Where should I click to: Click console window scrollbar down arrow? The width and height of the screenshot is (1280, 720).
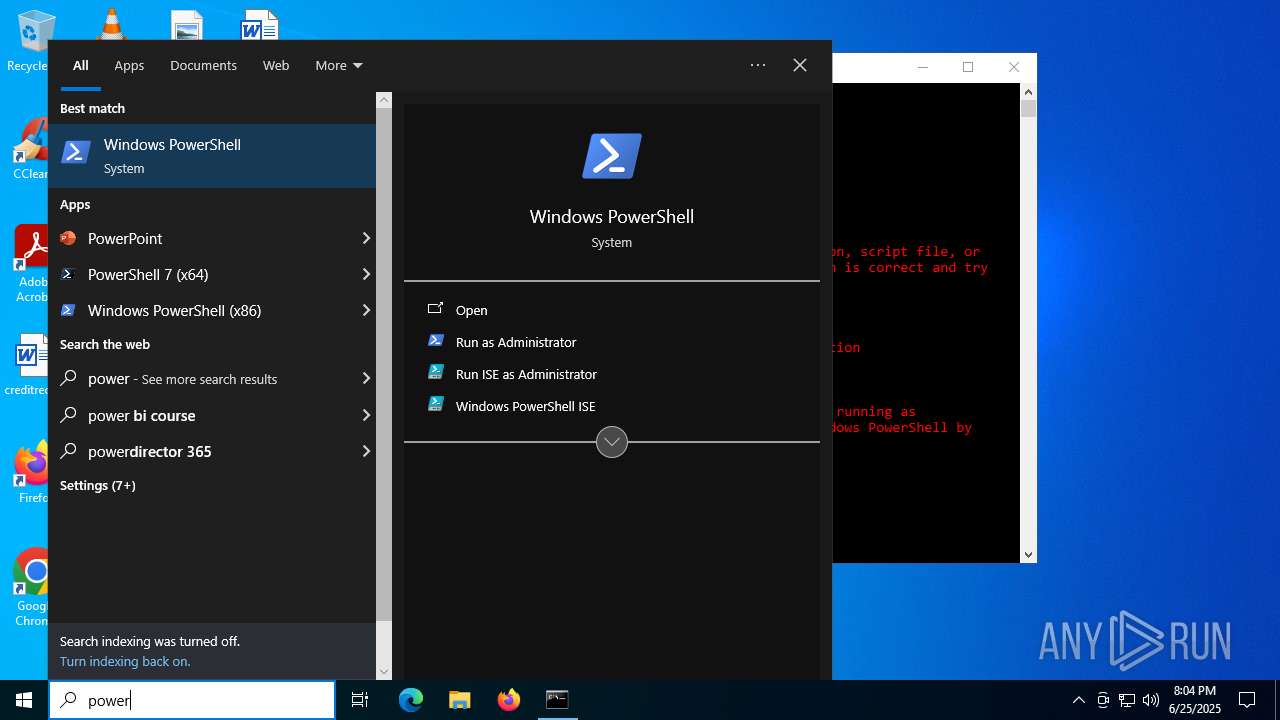point(1028,554)
